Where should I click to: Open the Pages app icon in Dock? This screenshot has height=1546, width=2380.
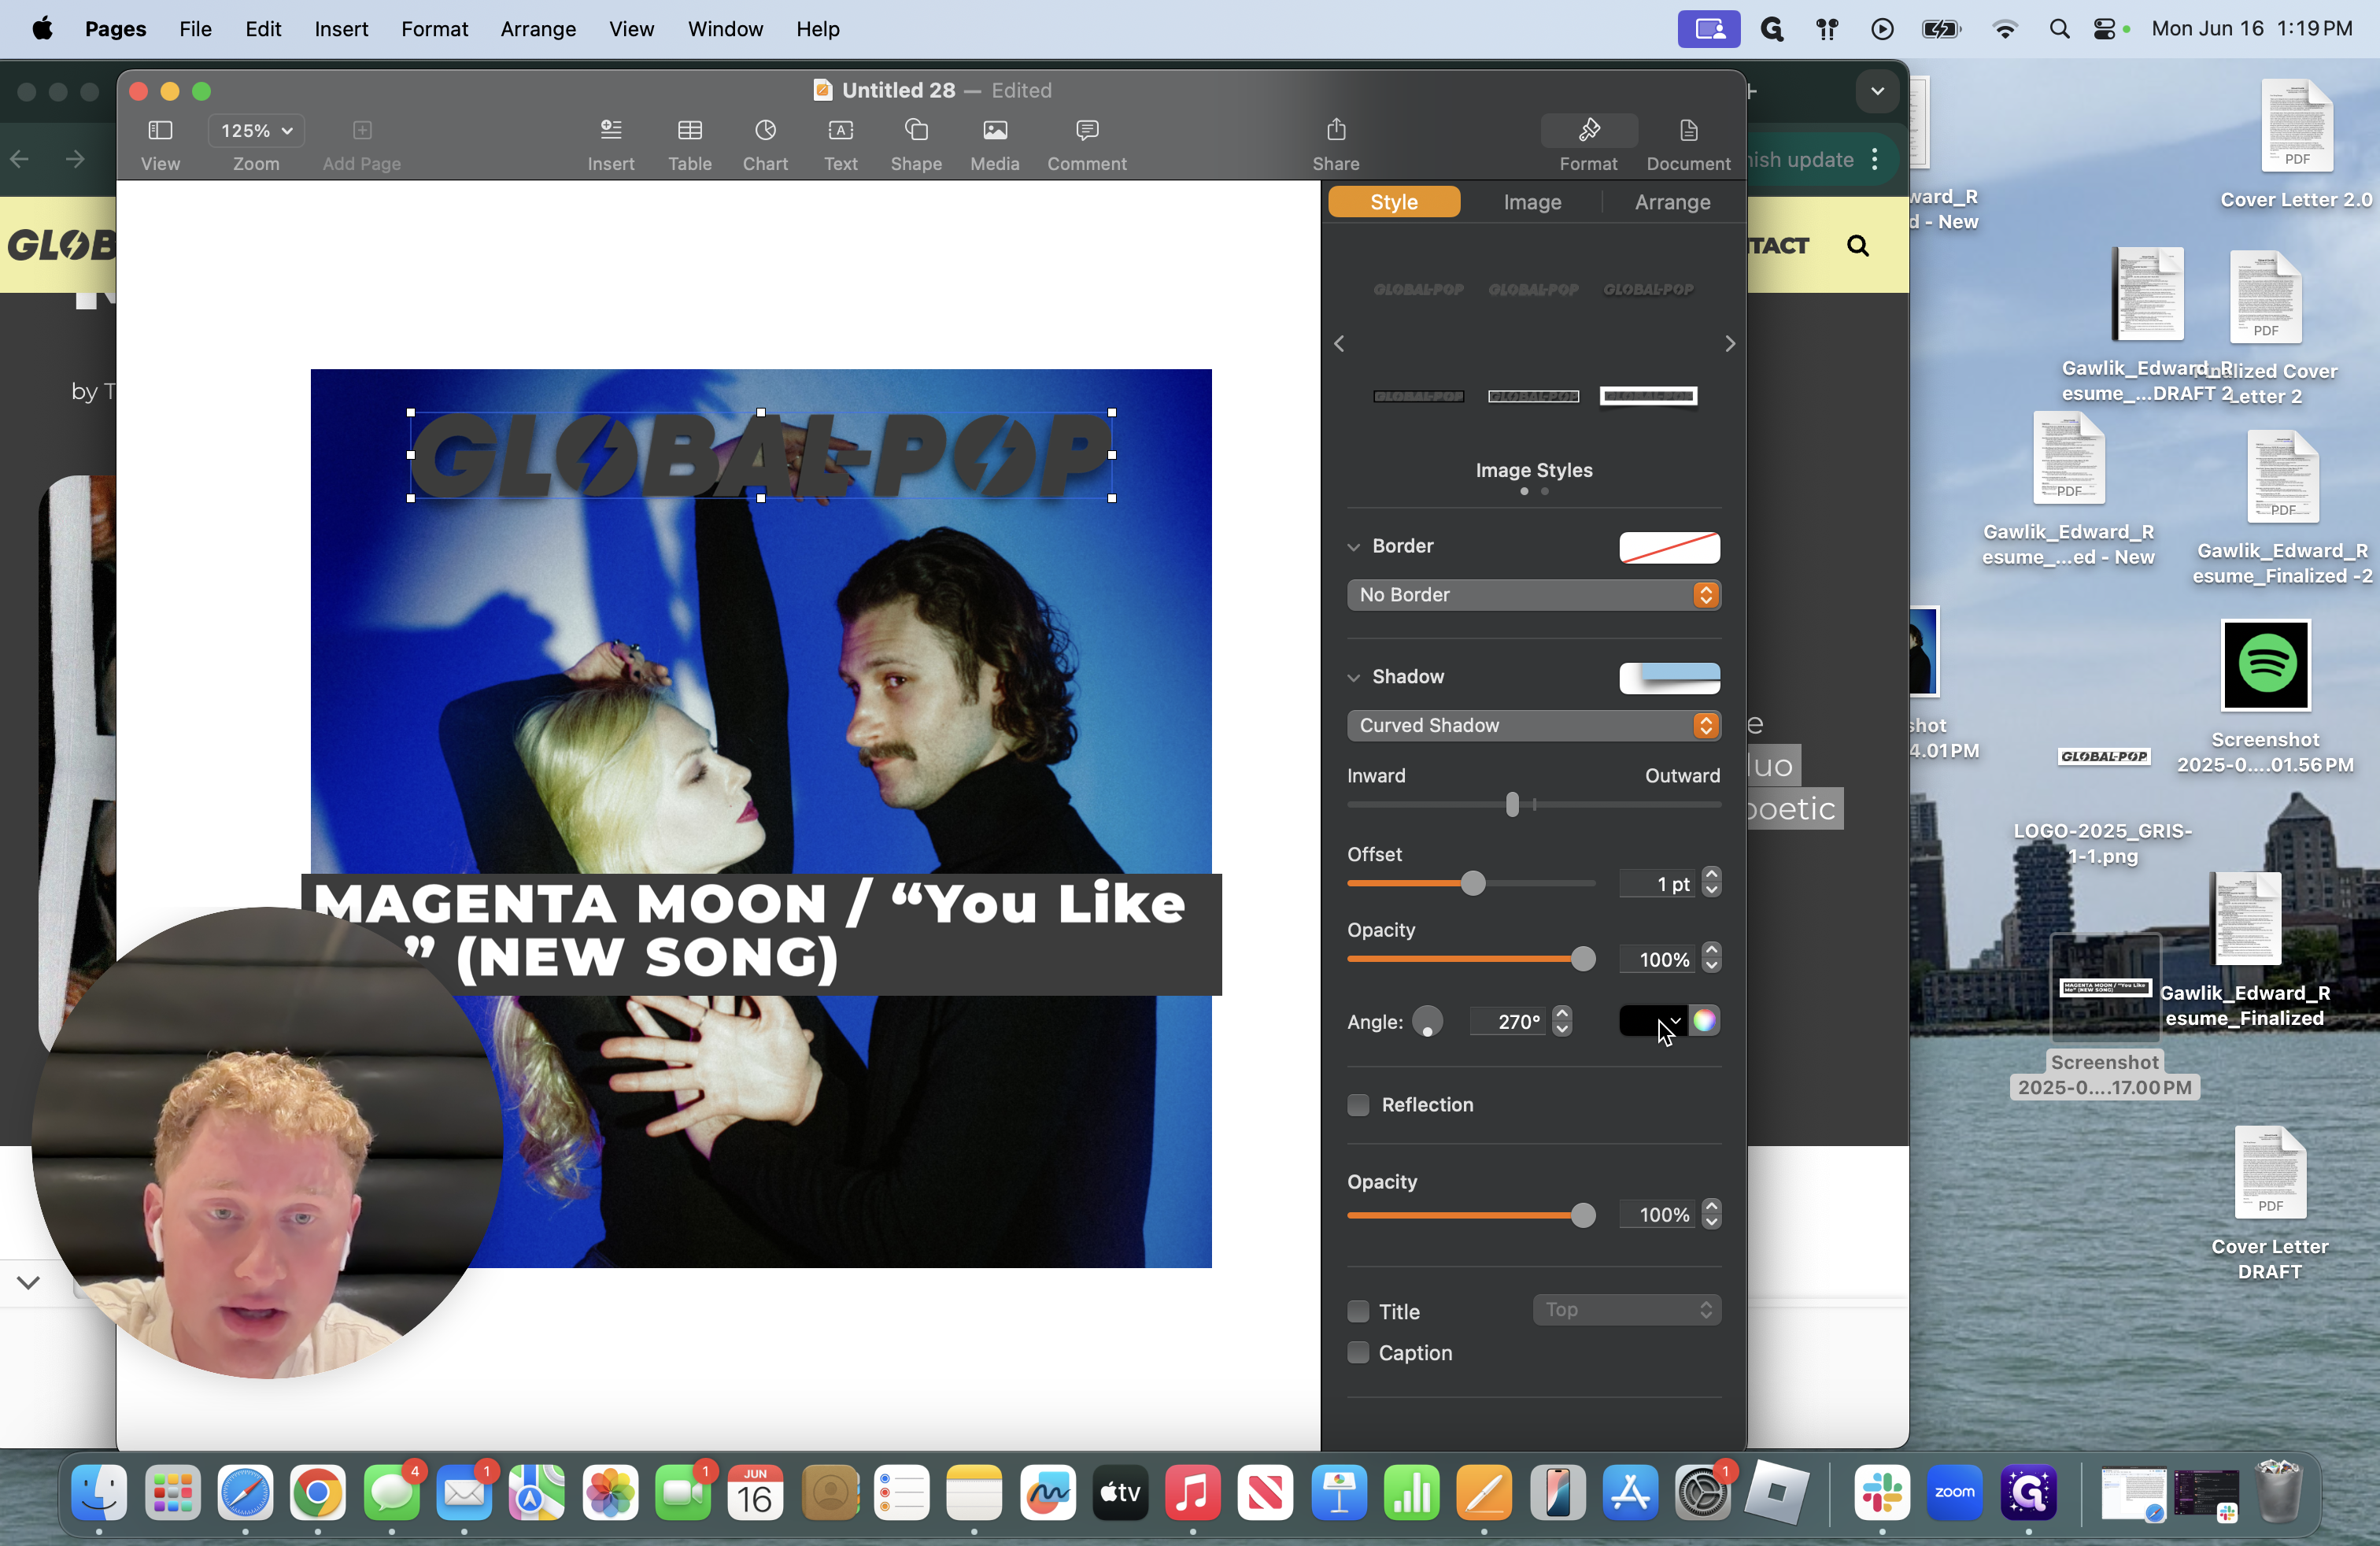(1484, 1493)
